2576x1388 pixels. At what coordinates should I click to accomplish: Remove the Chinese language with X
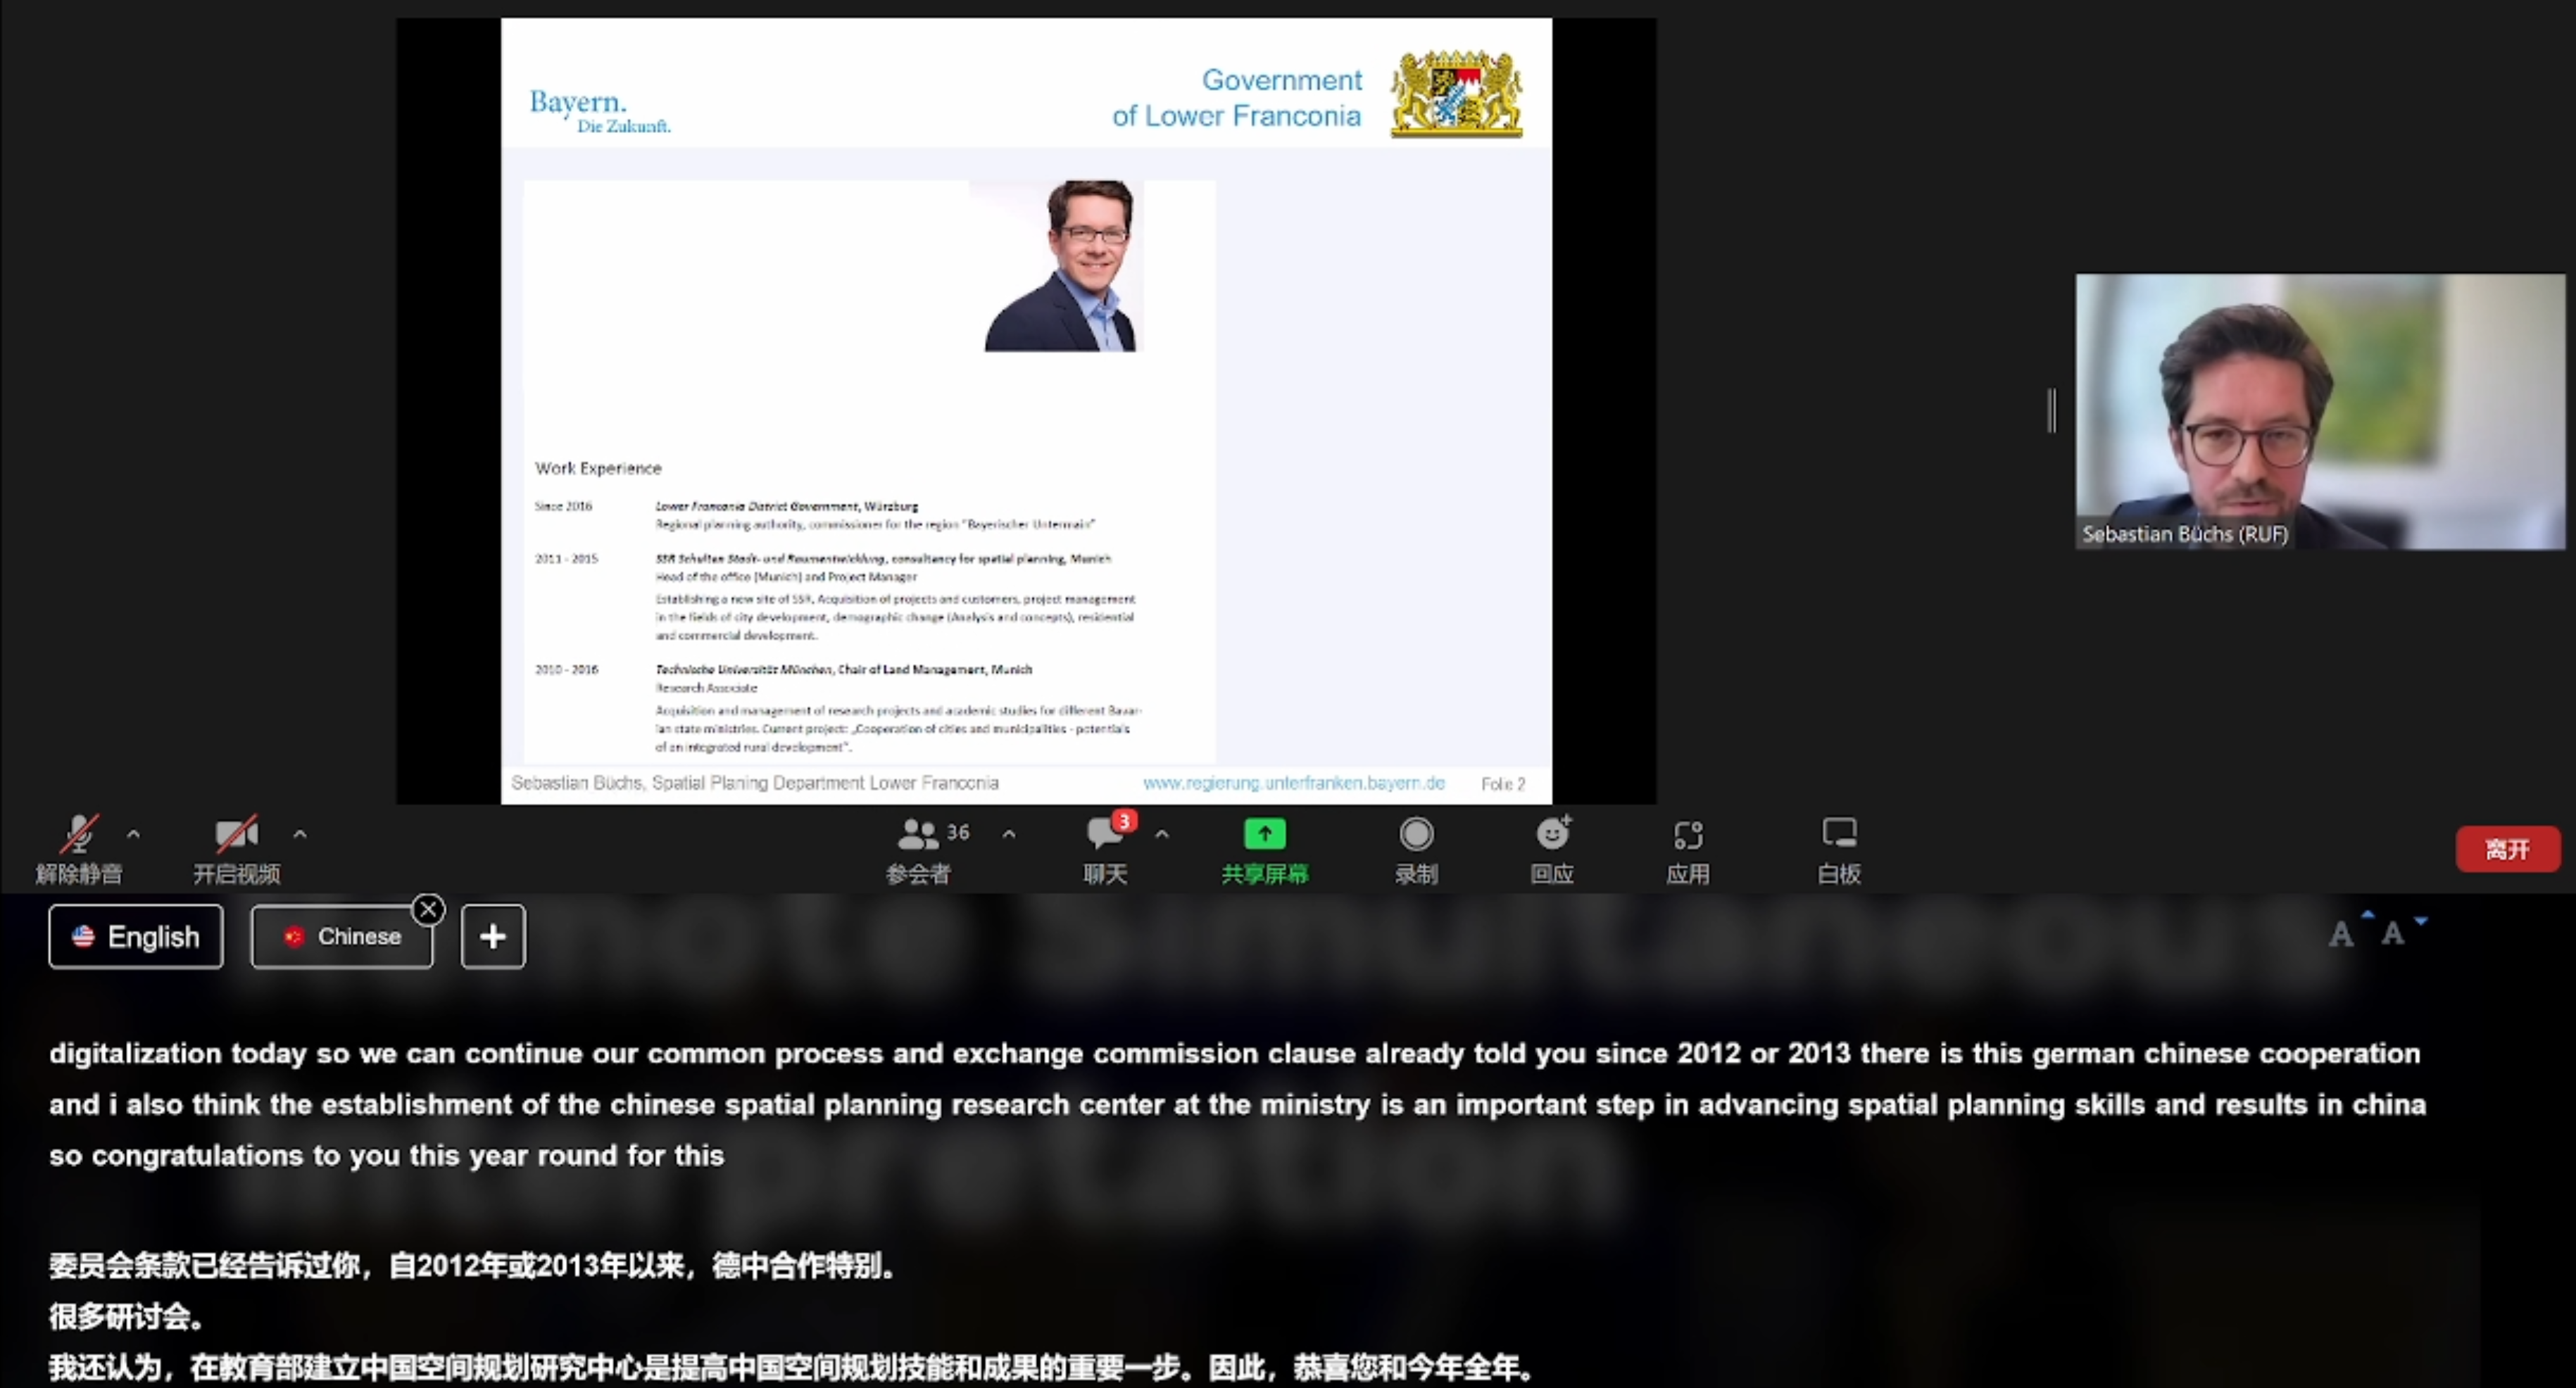429,909
